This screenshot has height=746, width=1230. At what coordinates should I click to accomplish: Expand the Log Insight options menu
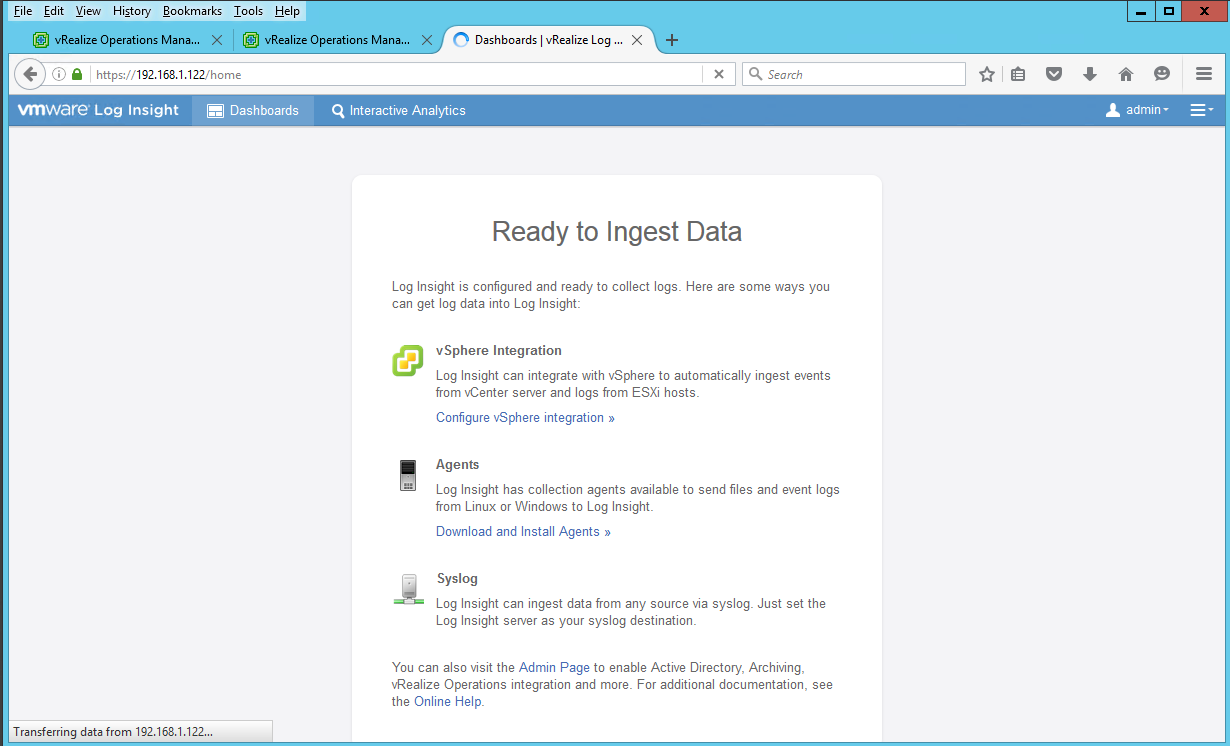pyautogui.click(x=1202, y=110)
